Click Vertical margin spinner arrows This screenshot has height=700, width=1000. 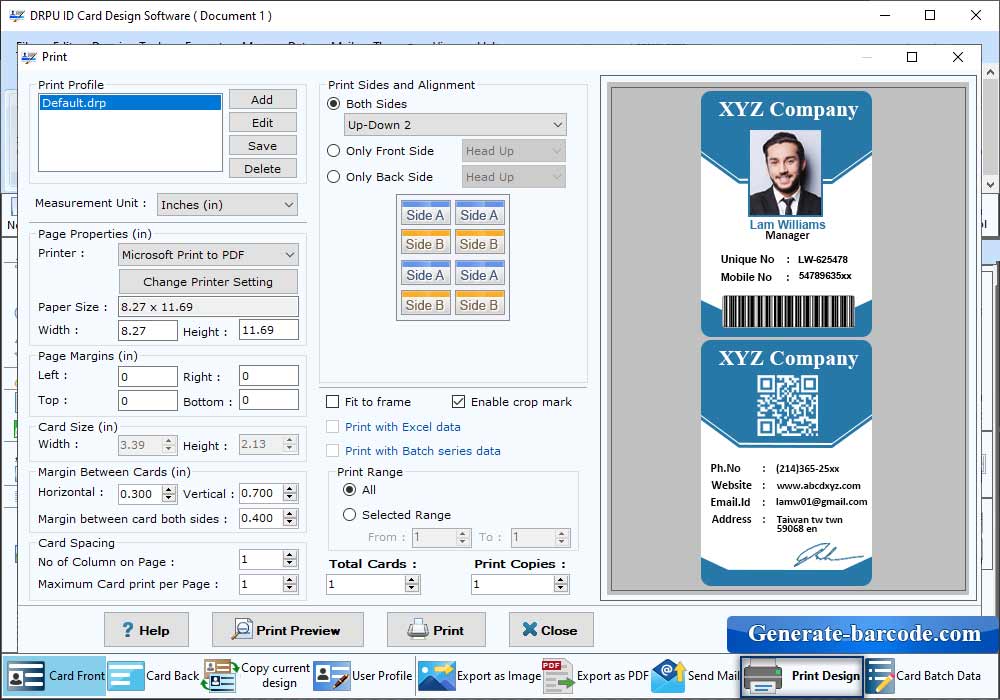[290, 493]
